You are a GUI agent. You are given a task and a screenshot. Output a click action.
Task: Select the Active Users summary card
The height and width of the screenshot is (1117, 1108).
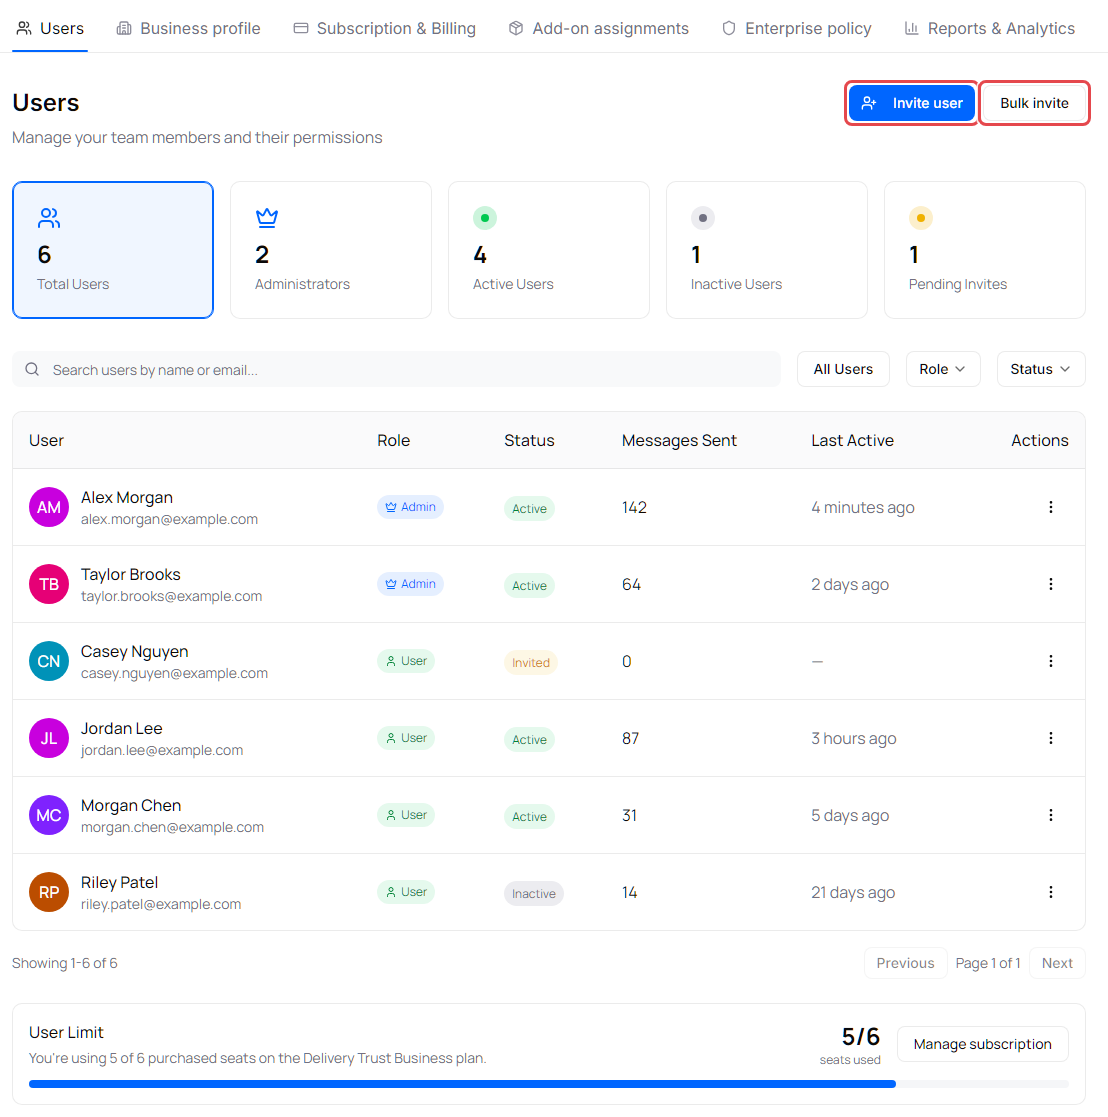point(549,250)
